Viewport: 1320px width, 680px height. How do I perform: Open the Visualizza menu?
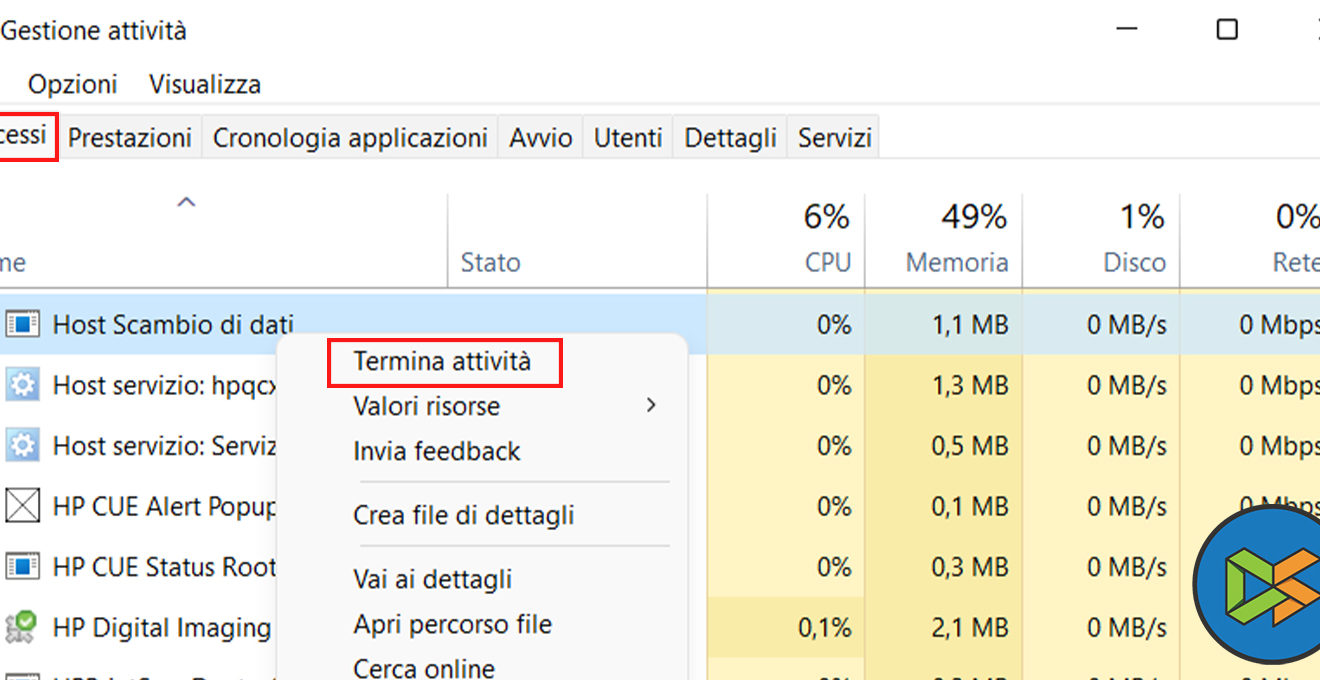coord(205,84)
